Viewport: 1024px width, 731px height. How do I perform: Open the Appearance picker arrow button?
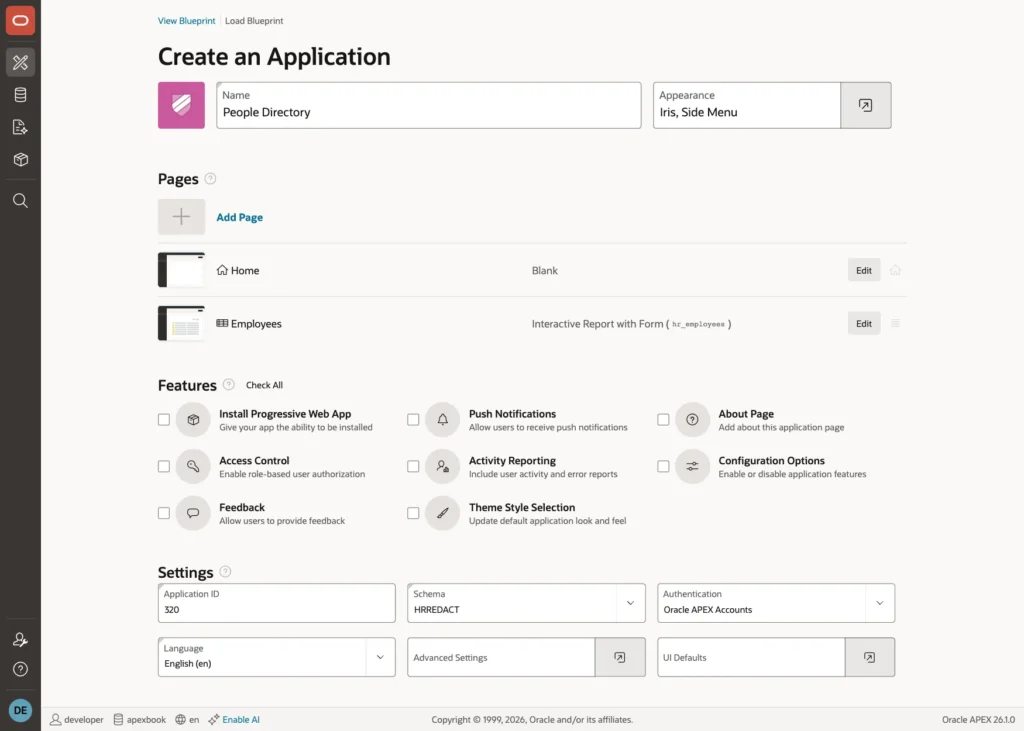[865, 105]
